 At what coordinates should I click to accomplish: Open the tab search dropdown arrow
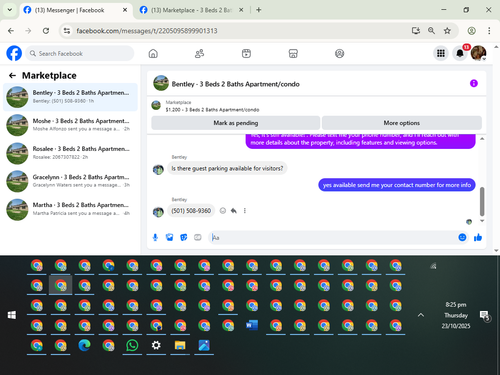(10, 10)
